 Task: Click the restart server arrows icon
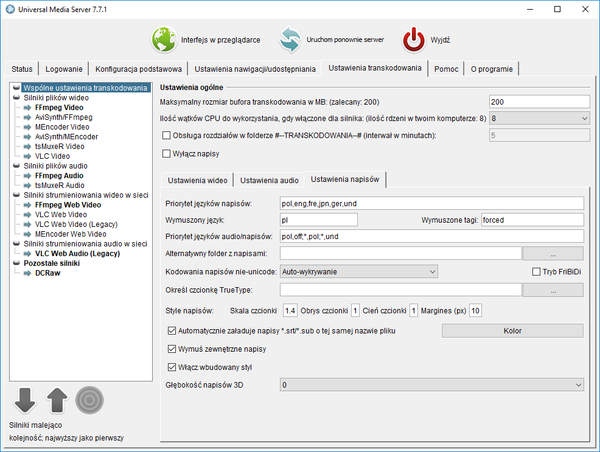[x=290, y=39]
